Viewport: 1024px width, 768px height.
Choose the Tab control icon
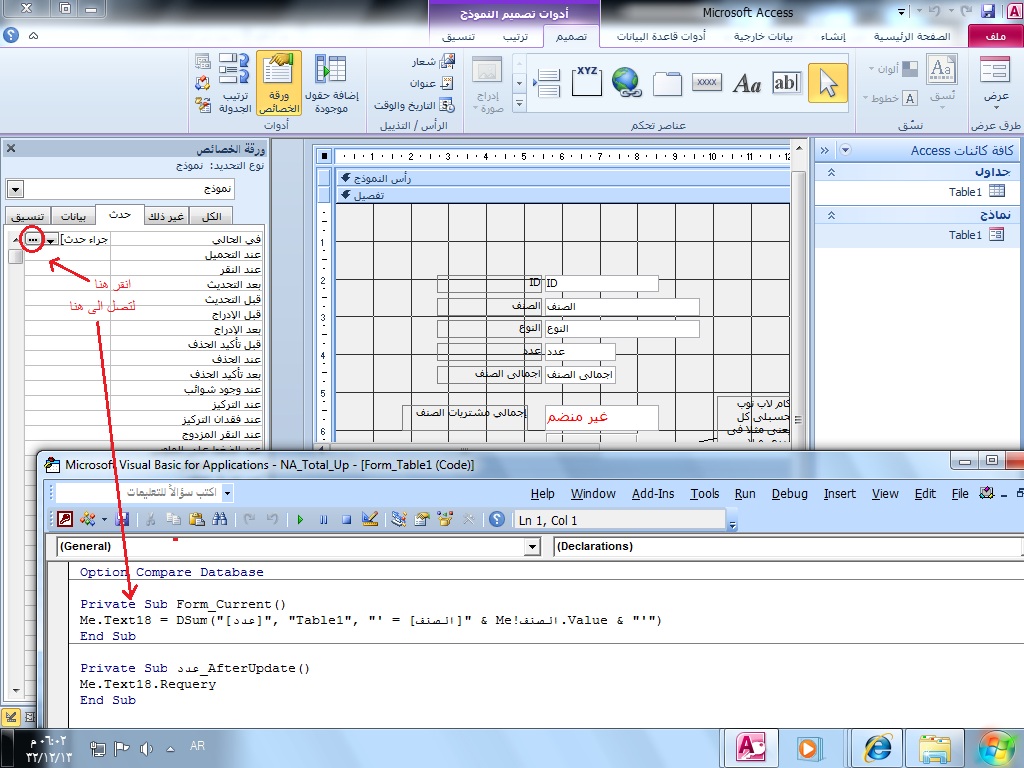click(x=667, y=84)
